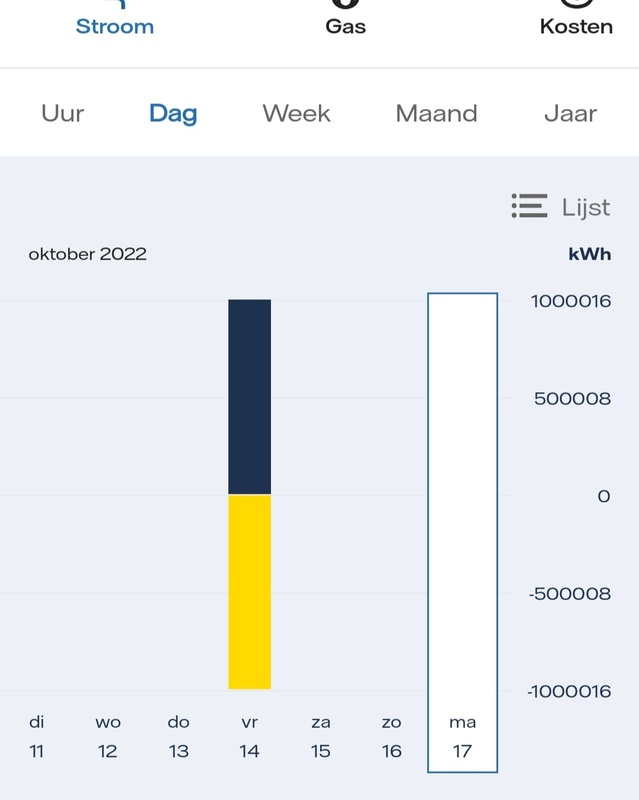This screenshot has width=639, height=800.
Task: Select Thursday do 13 on chart
Action: (178, 736)
